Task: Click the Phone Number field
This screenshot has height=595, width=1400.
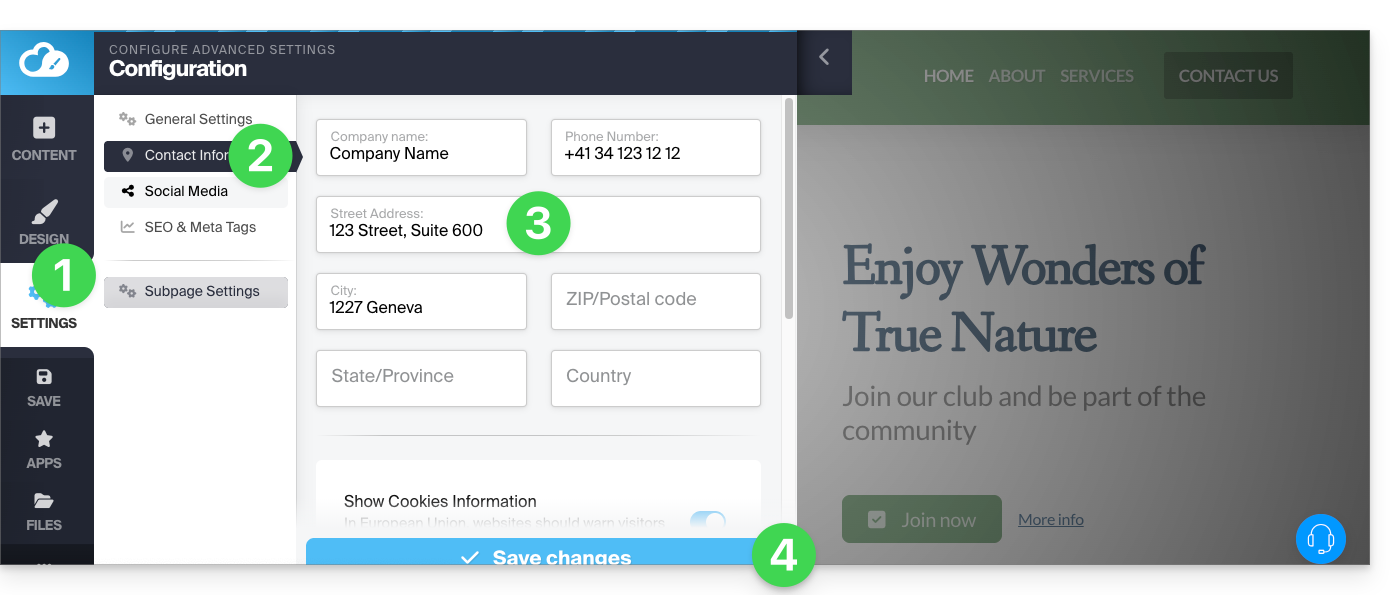Action: (656, 148)
